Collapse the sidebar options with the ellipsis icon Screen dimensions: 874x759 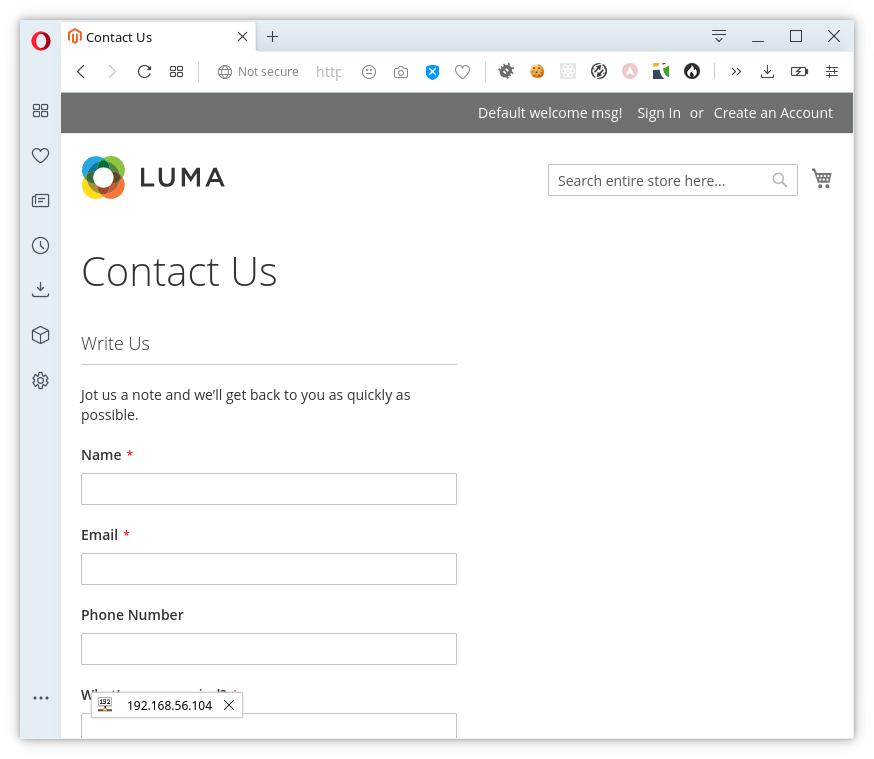(40, 698)
